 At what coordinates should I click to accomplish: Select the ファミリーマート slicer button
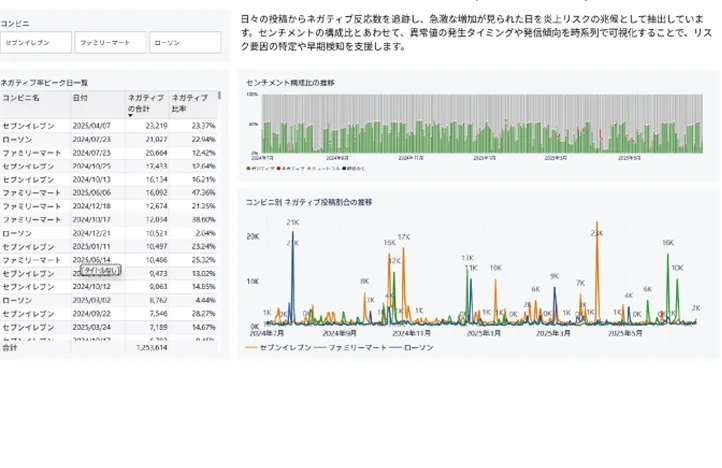(111, 42)
